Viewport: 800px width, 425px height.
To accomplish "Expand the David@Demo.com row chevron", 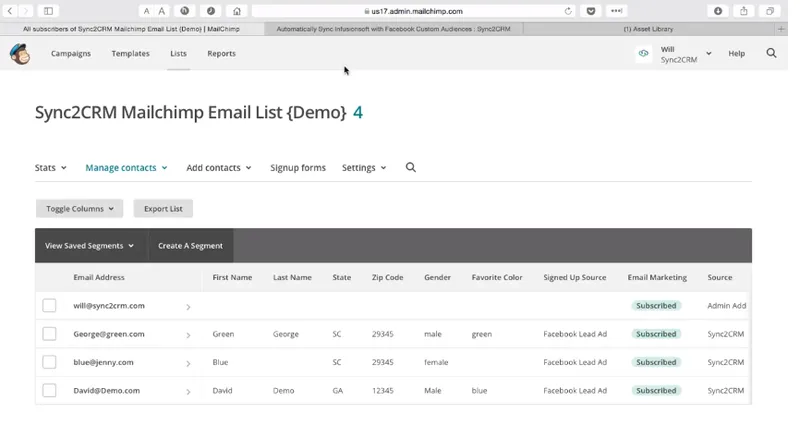I will pyautogui.click(x=188, y=391).
